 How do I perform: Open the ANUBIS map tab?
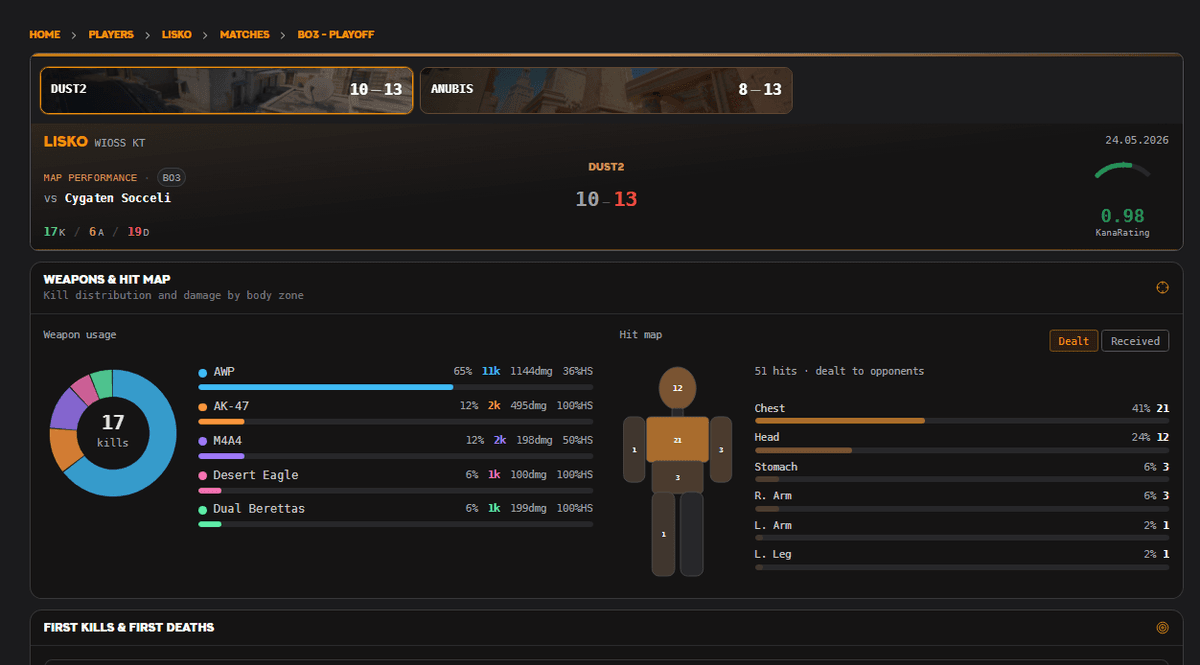[606, 90]
